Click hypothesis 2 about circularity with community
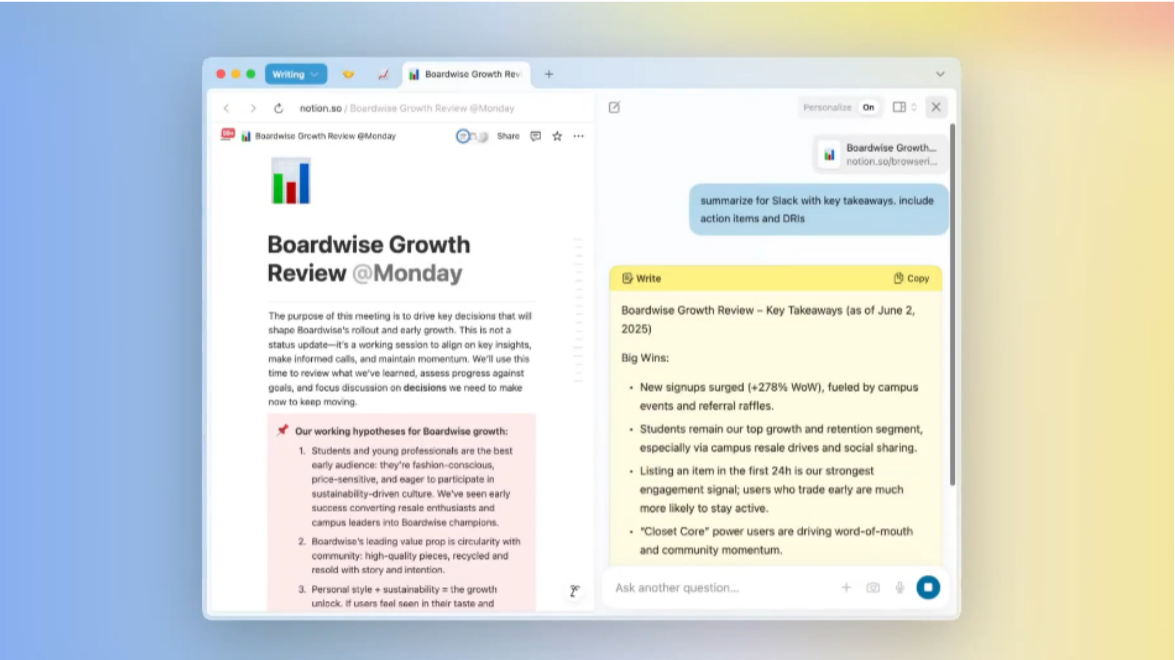Viewport: 1175px width, 660px height. click(415, 556)
